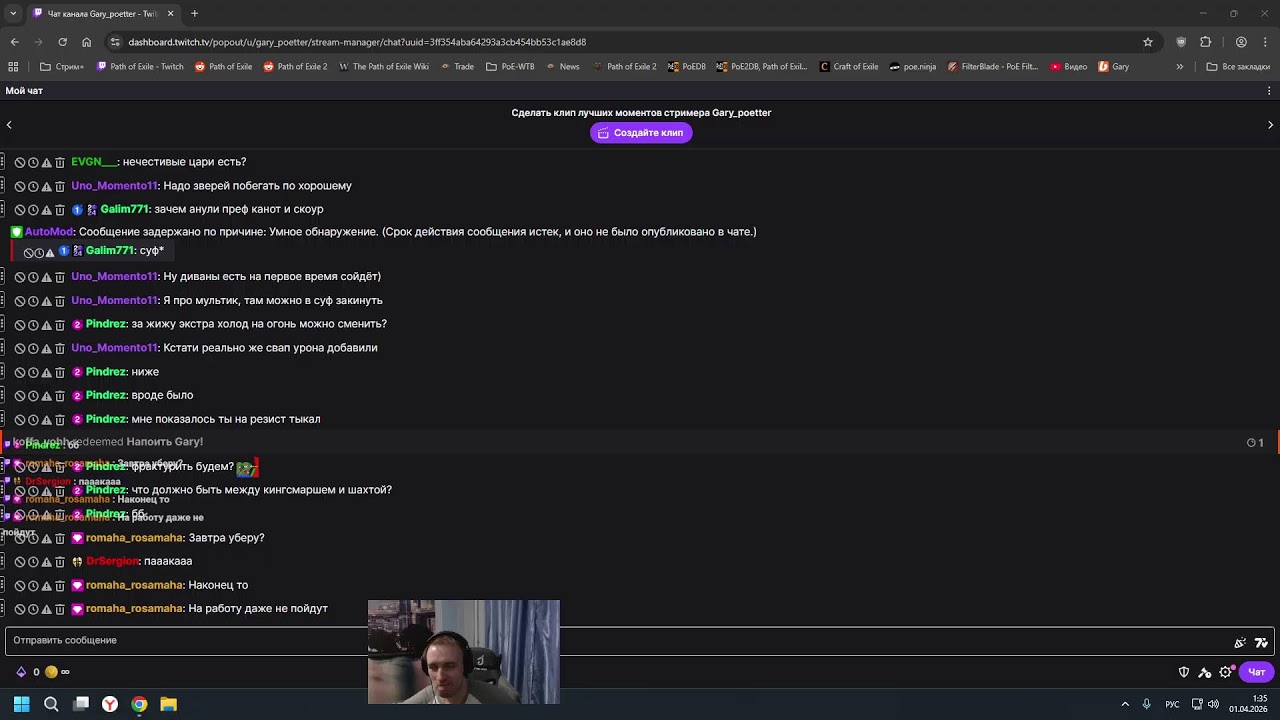The height and width of the screenshot is (720, 1280).
Task: Timeout author of 'Кстати реально же свап' message
Action: click(x=33, y=348)
